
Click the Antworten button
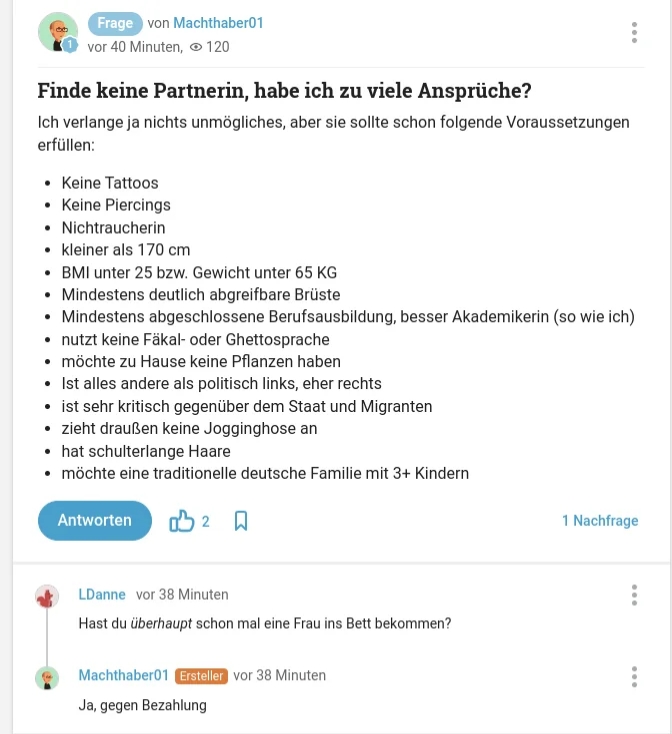point(95,520)
